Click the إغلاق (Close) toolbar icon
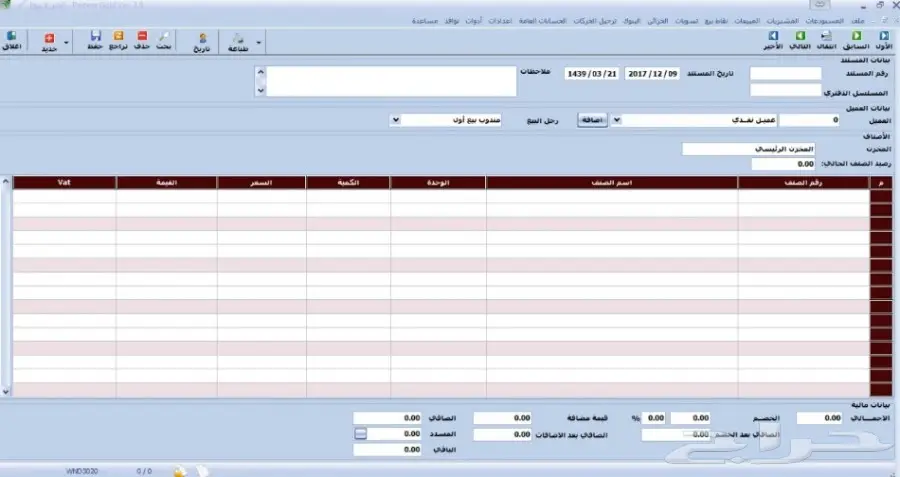 tap(12, 42)
